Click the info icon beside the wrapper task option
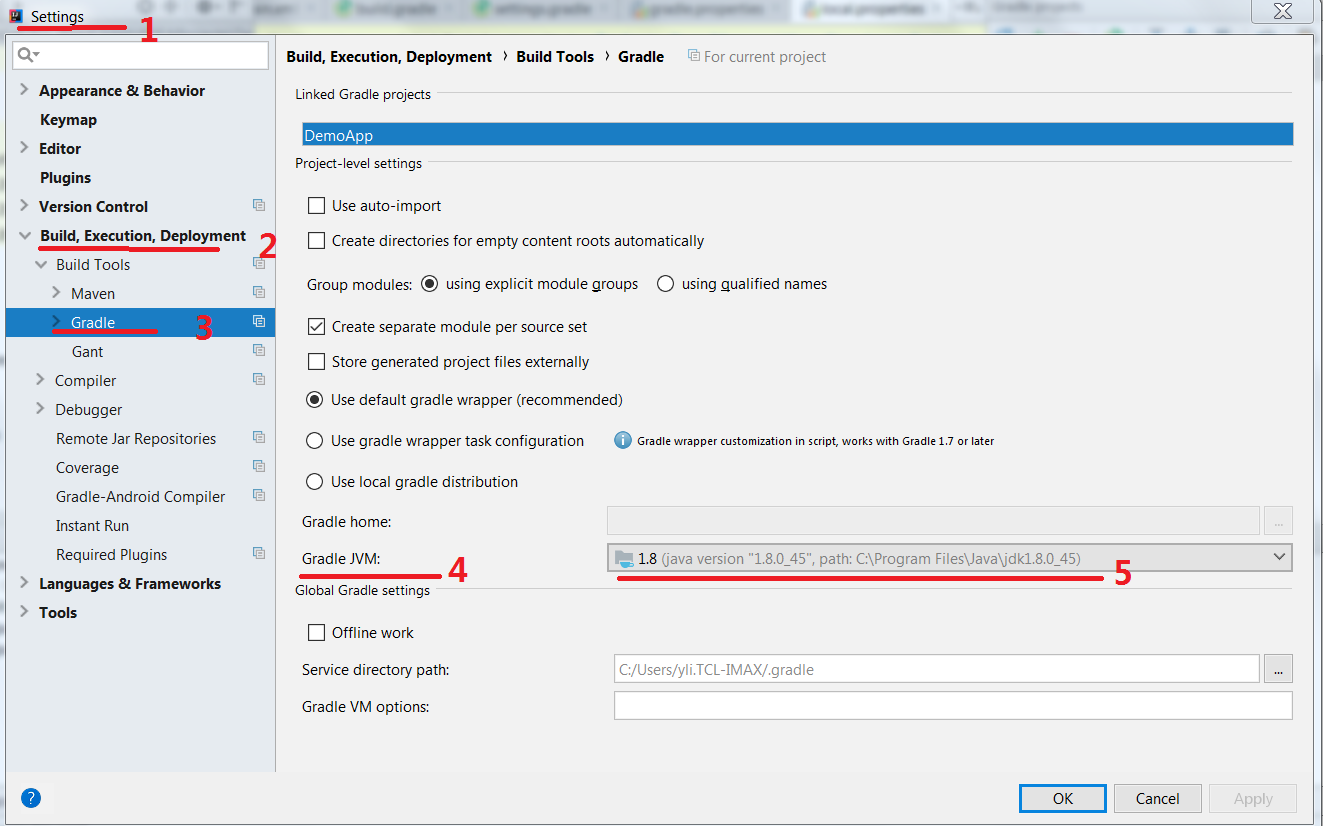The width and height of the screenshot is (1323, 826). tap(623, 441)
